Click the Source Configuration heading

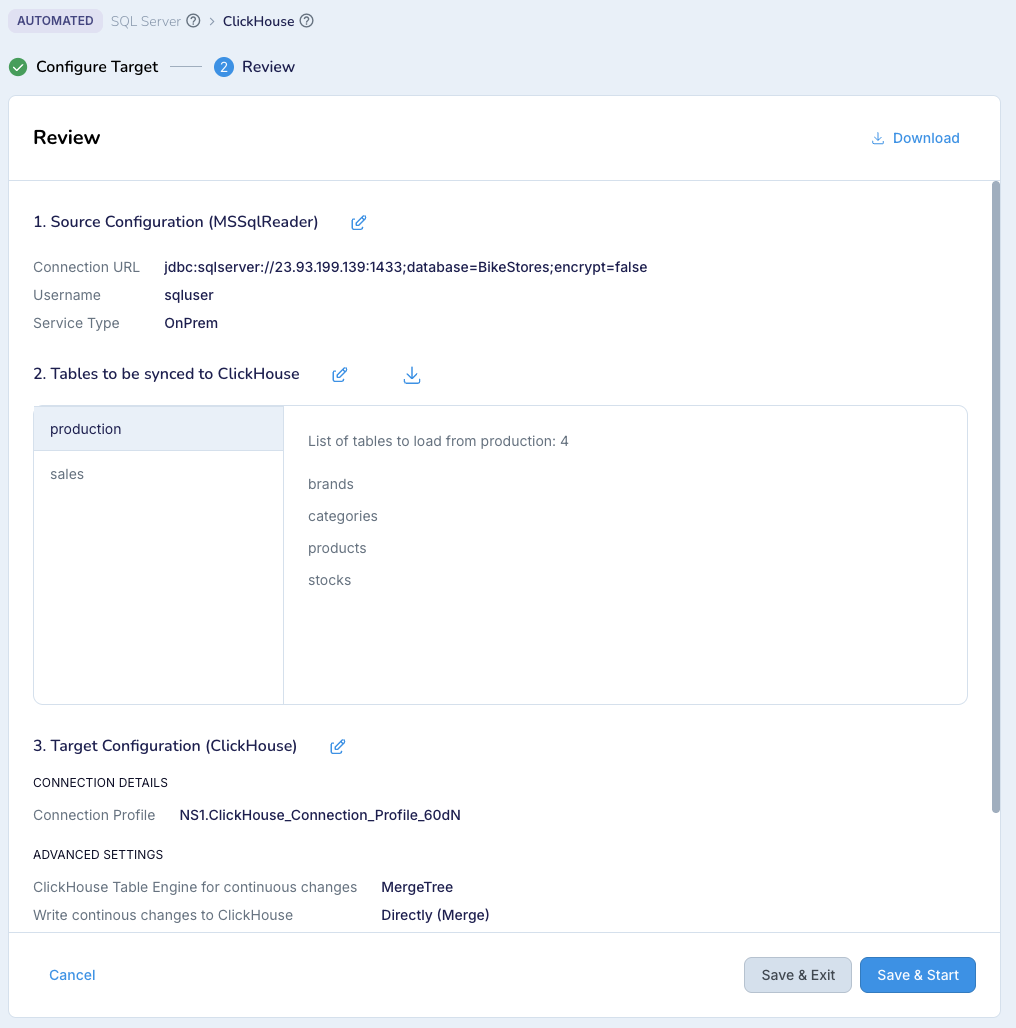[176, 222]
